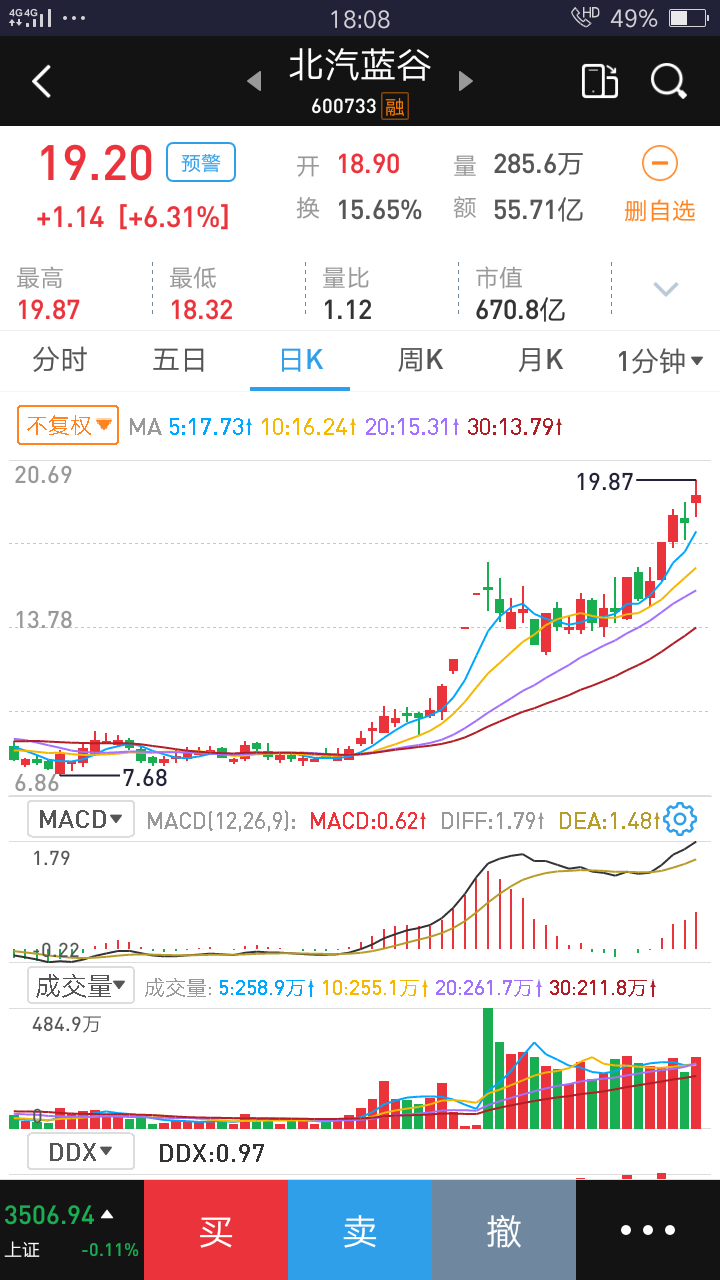Tap the HD call icon in status bar
This screenshot has width=720, height=1280.
[x=585, y=17]
